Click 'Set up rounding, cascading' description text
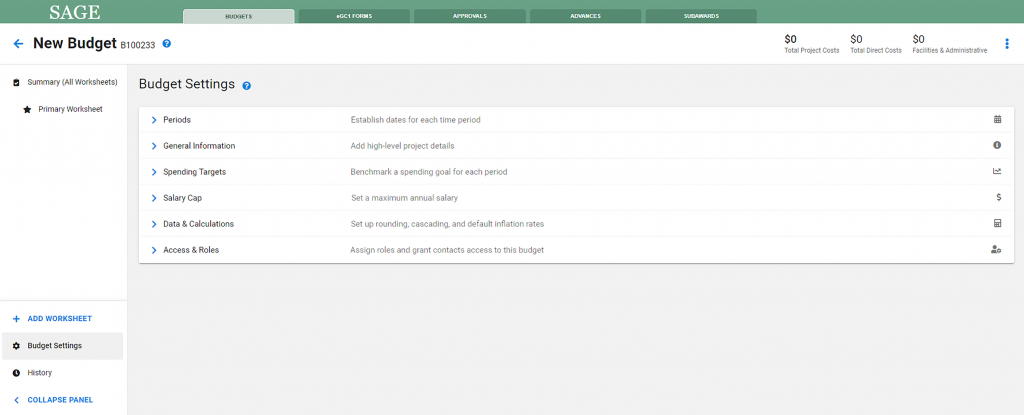 (x=447, y=224)
